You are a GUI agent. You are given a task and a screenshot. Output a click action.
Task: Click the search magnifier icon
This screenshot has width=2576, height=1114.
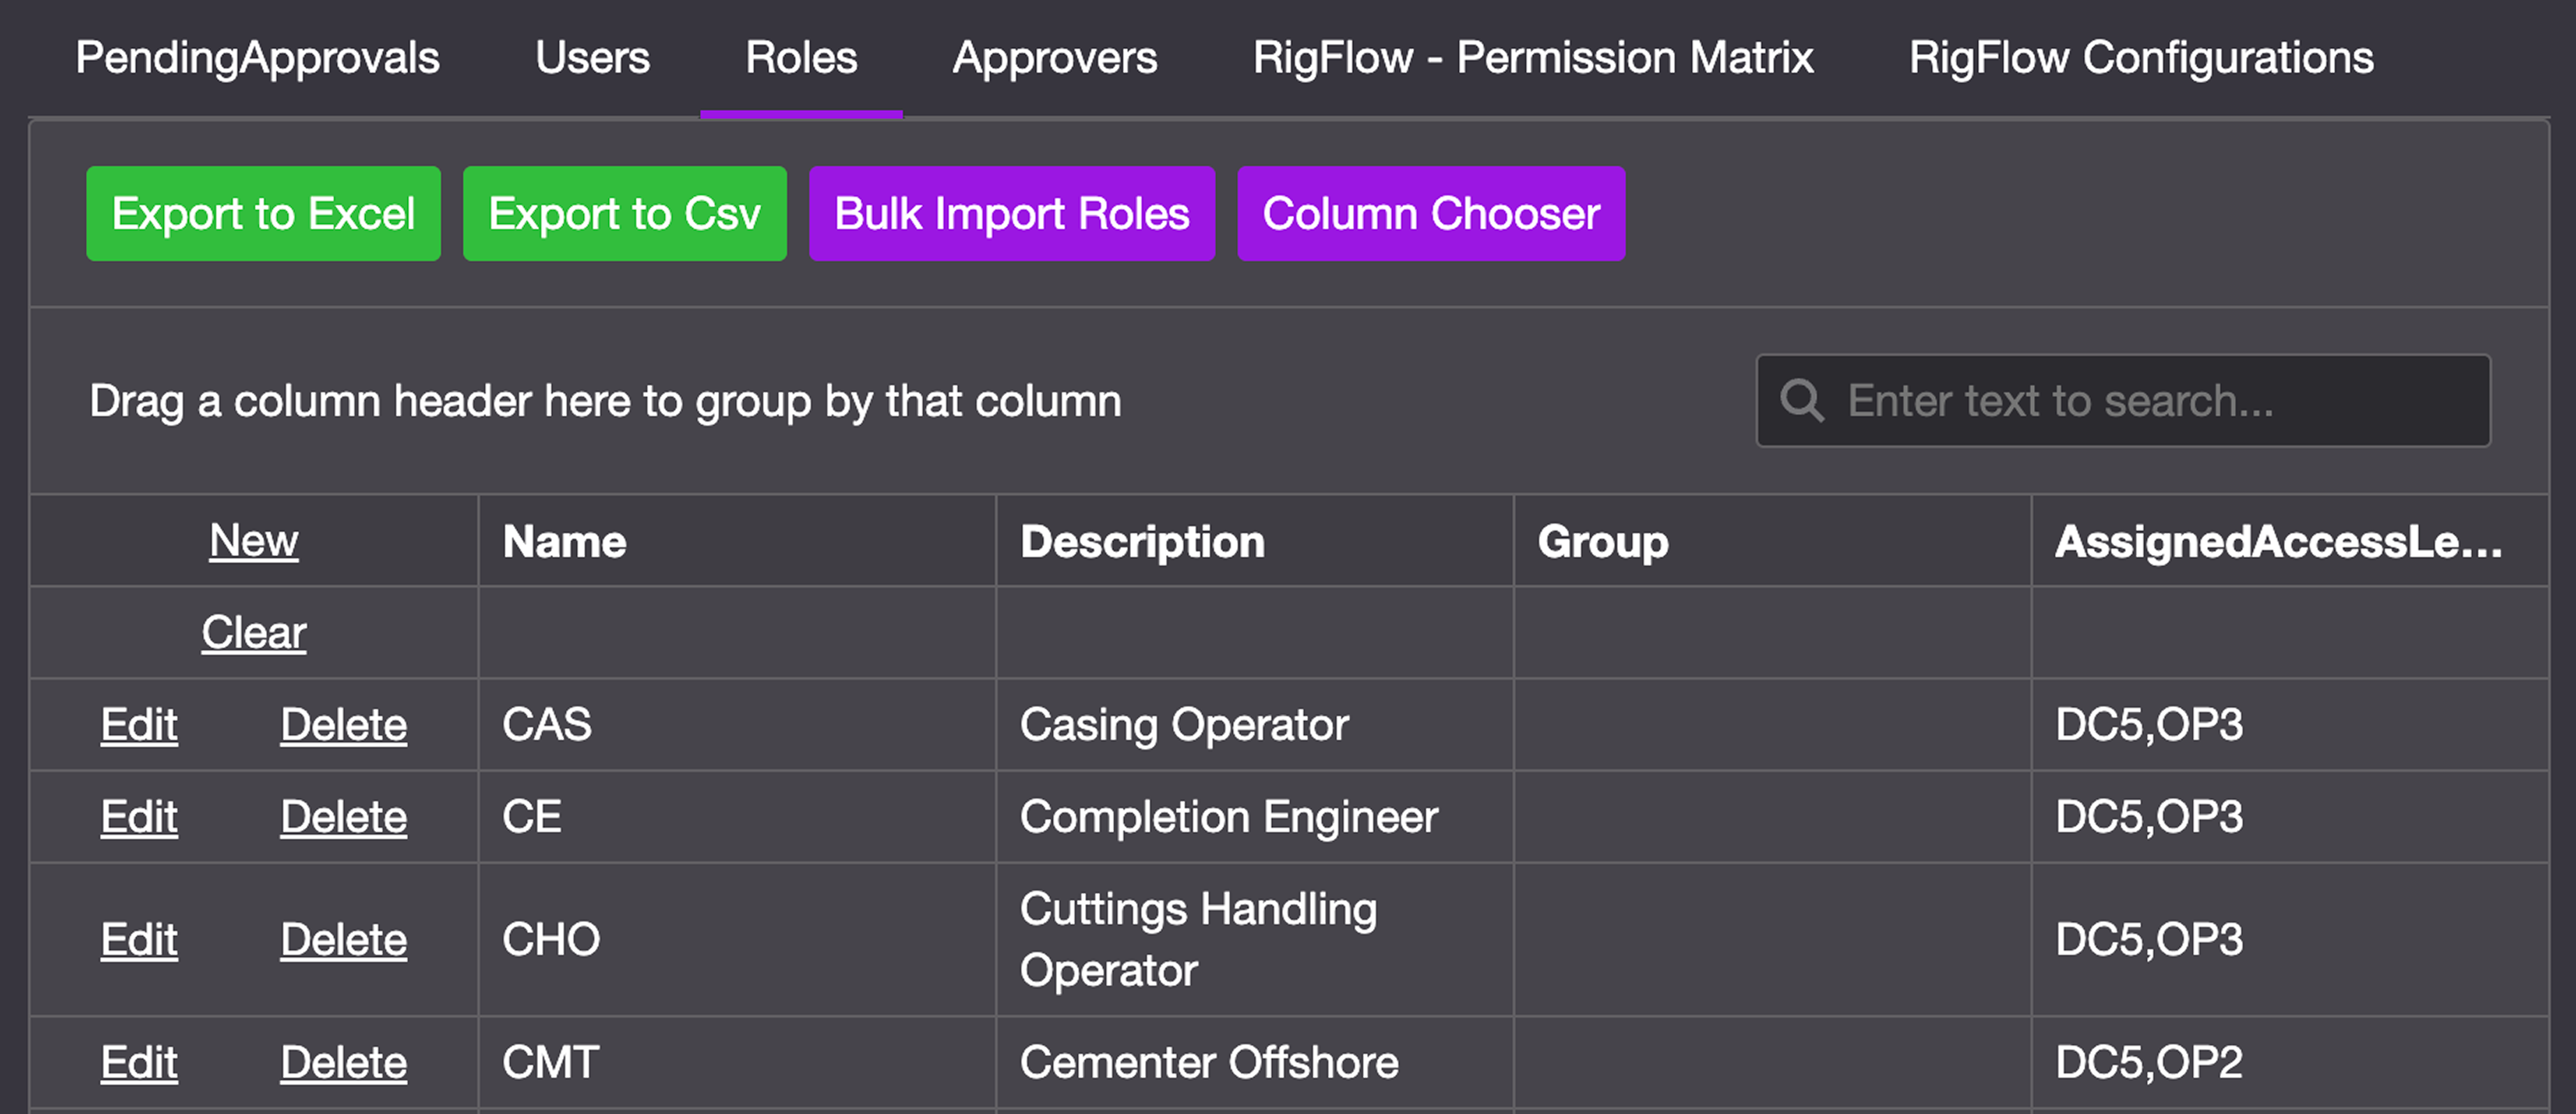[1802, 401]
